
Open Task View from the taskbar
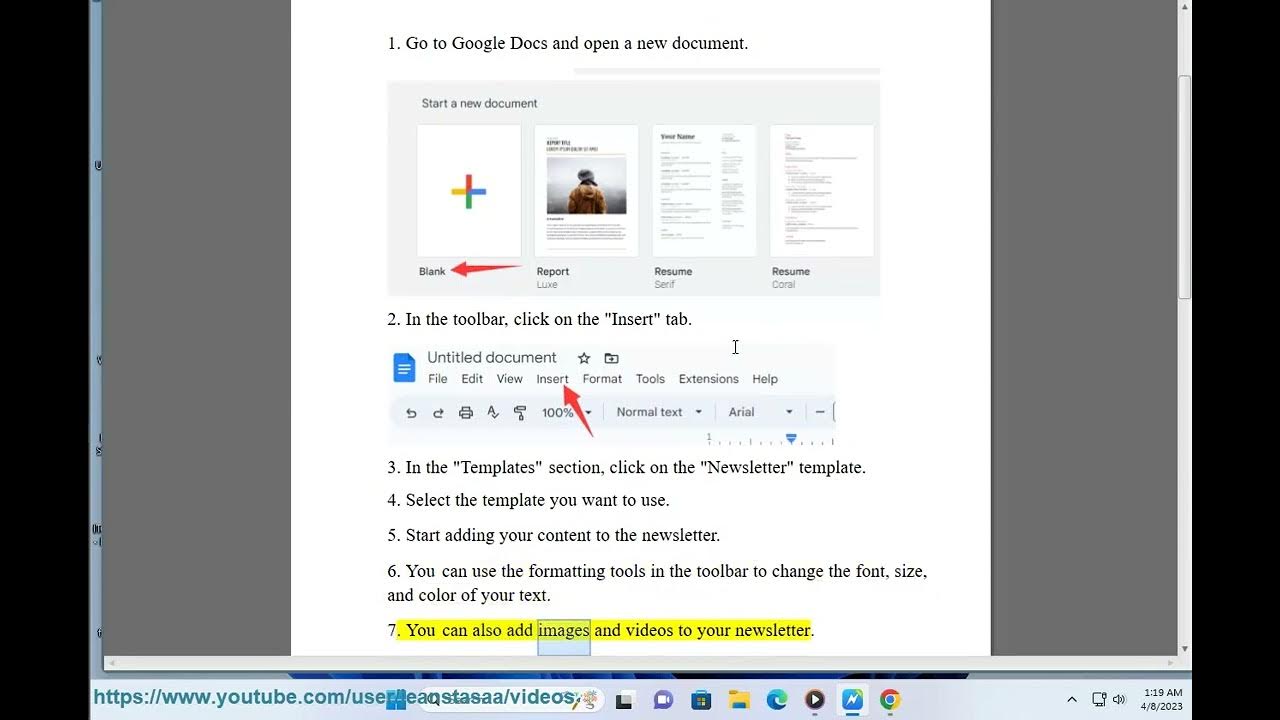625,700
